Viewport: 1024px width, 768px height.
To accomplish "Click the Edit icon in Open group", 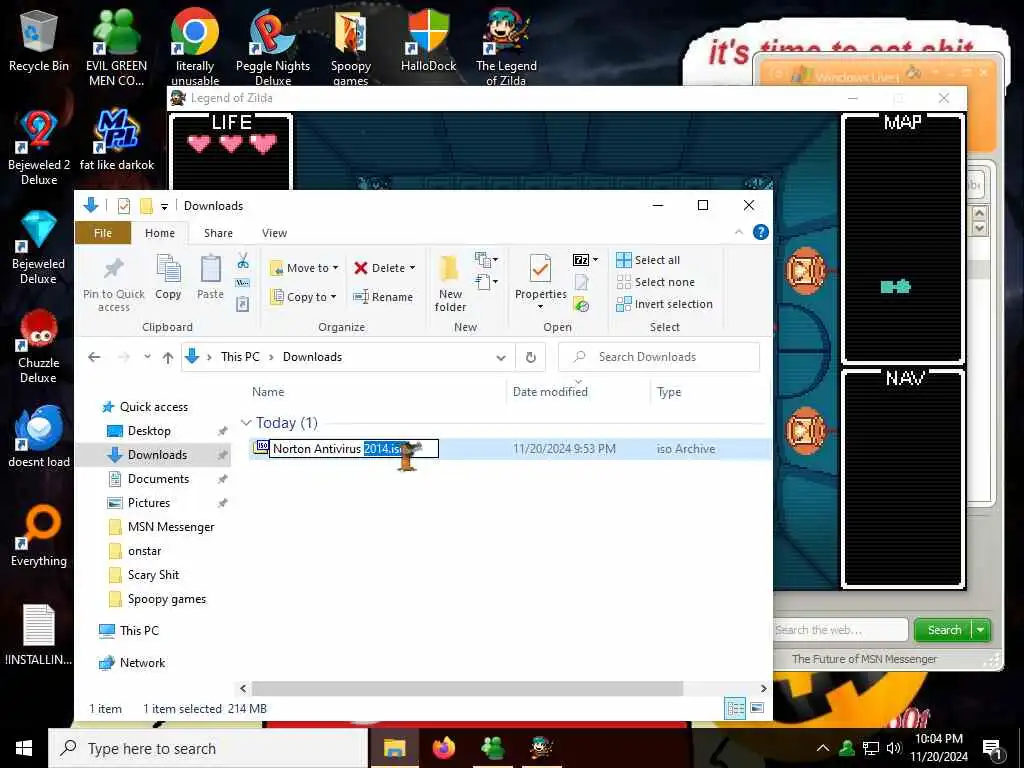I will click(581, 282).
